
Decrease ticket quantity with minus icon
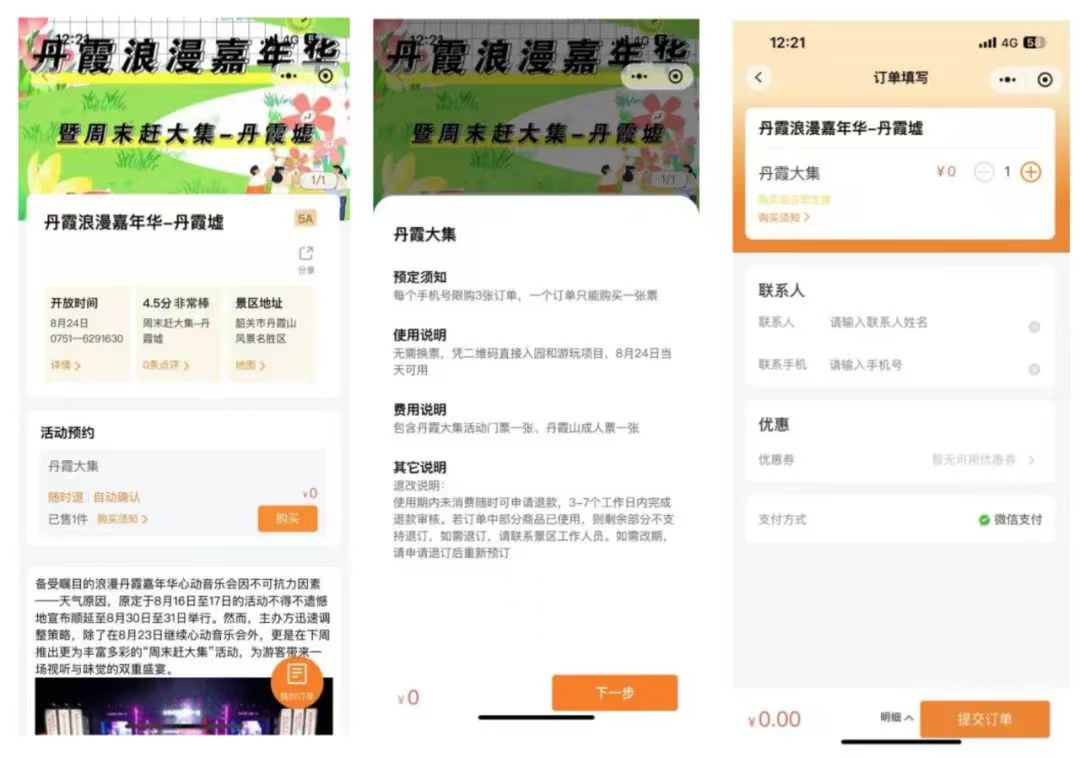[x=983, y=172]
